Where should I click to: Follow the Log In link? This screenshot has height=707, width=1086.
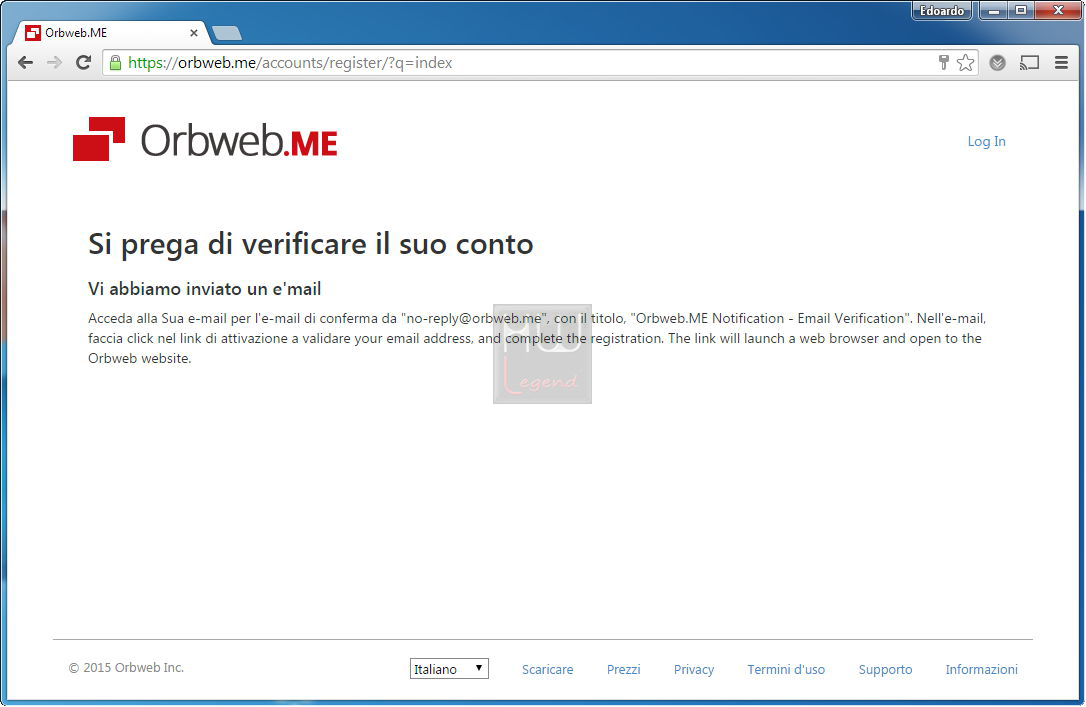(x=986, y=141)
